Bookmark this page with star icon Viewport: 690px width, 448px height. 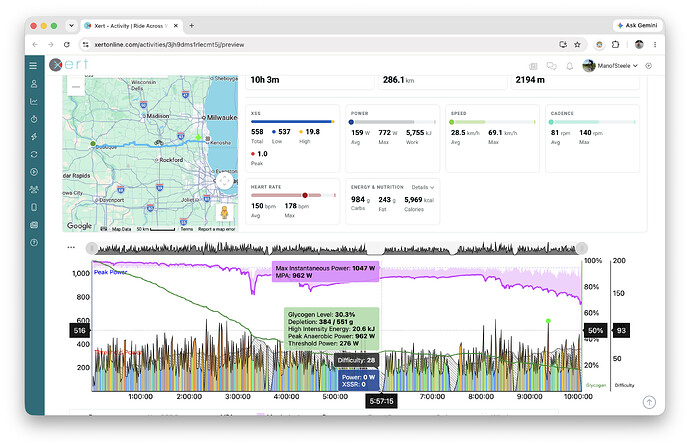577,44
